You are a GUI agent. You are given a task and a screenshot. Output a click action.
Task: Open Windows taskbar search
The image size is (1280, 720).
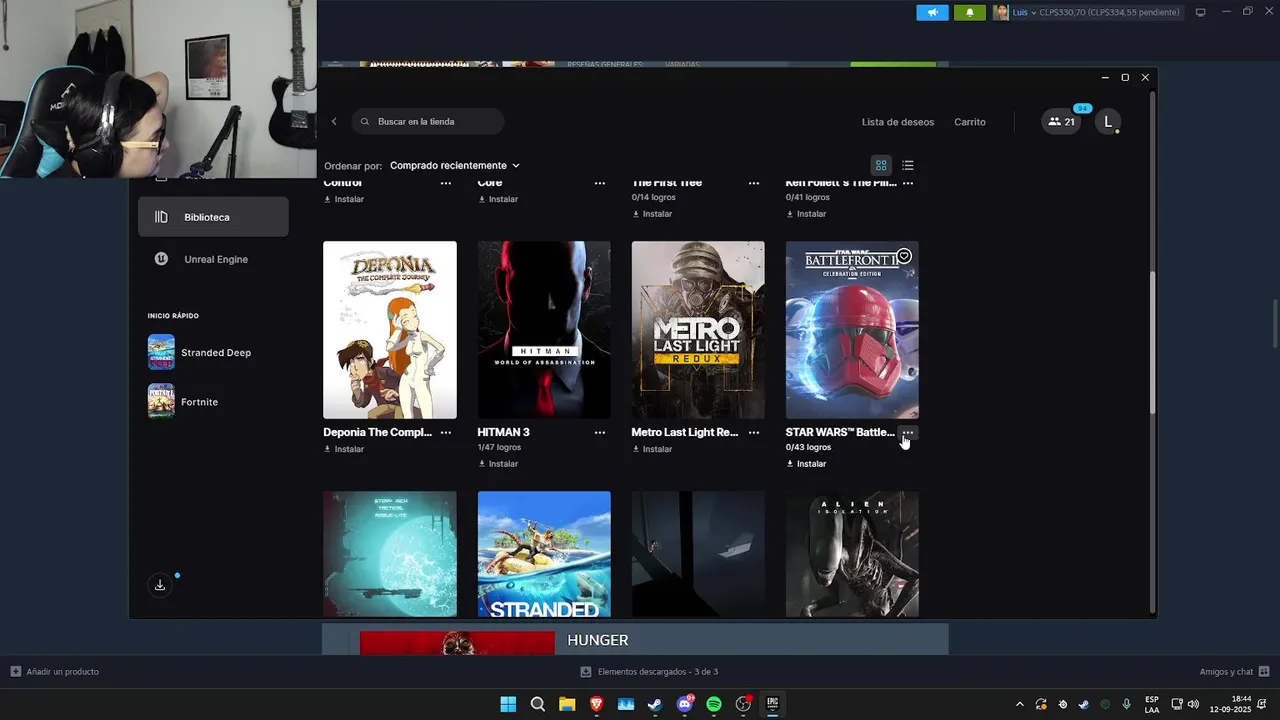pos(537,704)
